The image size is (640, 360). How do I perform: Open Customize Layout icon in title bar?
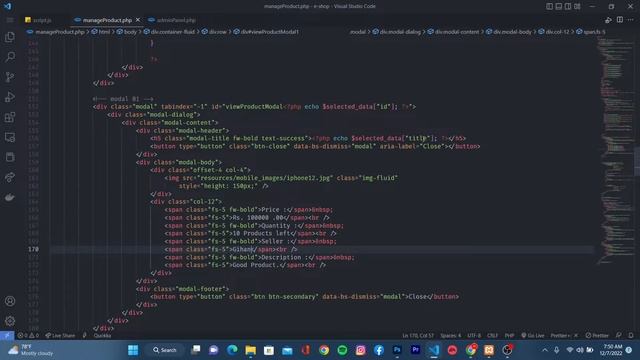(x=577, y=6)
